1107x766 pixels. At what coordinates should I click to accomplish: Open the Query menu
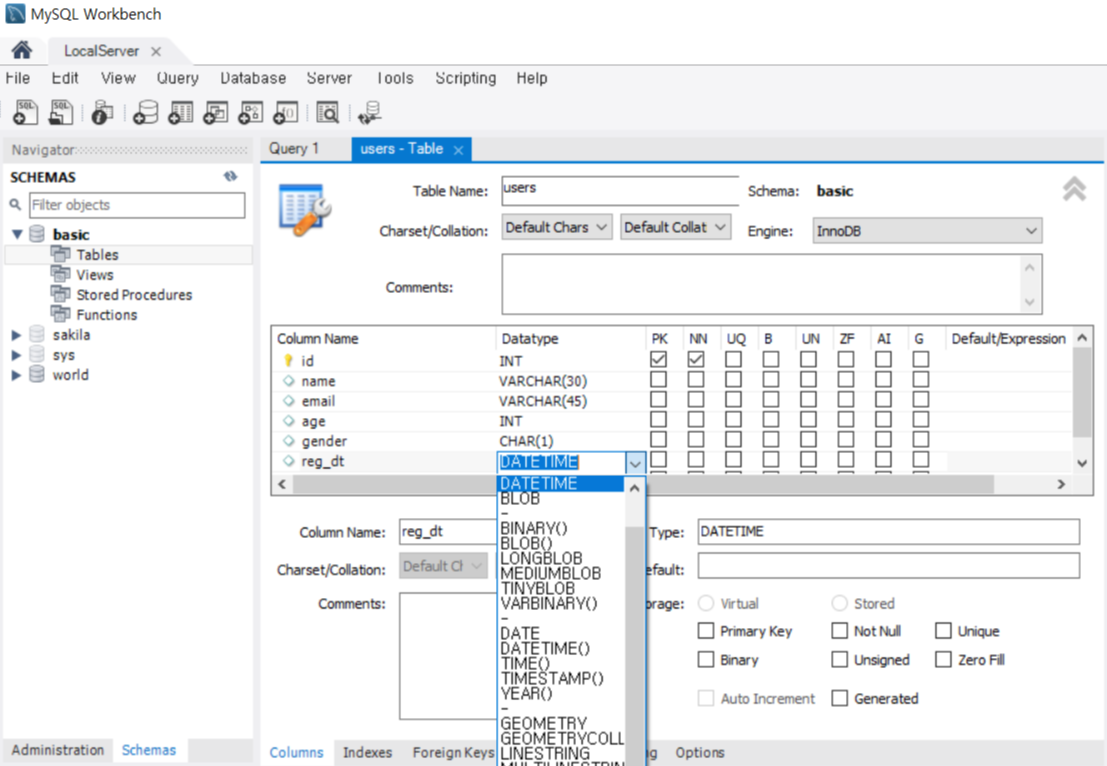click(177, 78)
